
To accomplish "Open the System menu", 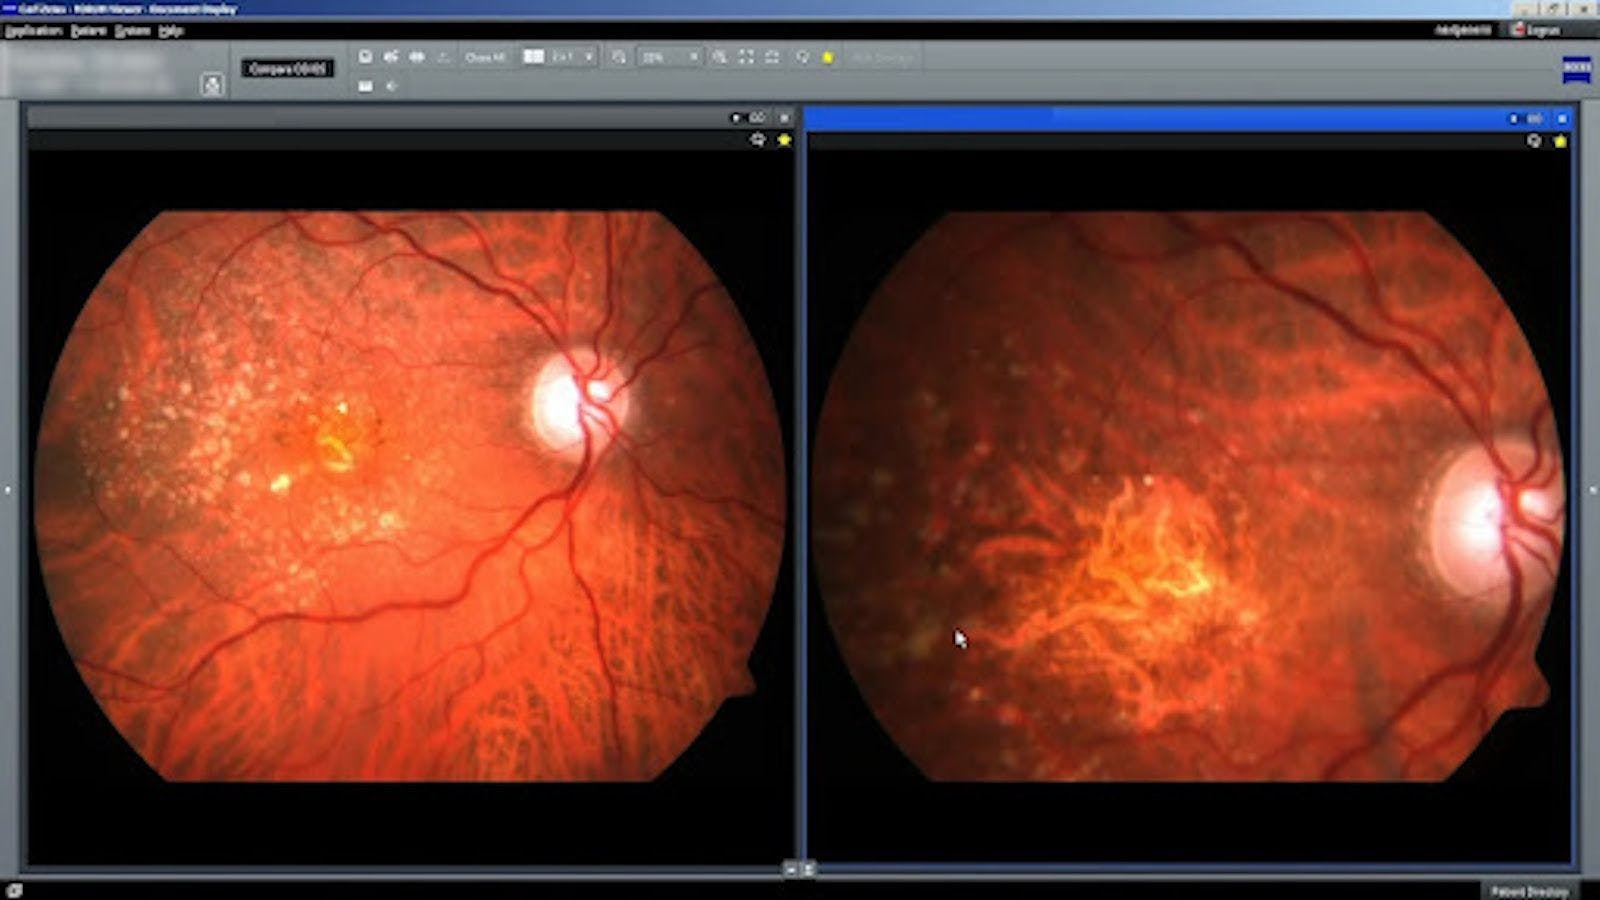I will (x=132, y=31).
